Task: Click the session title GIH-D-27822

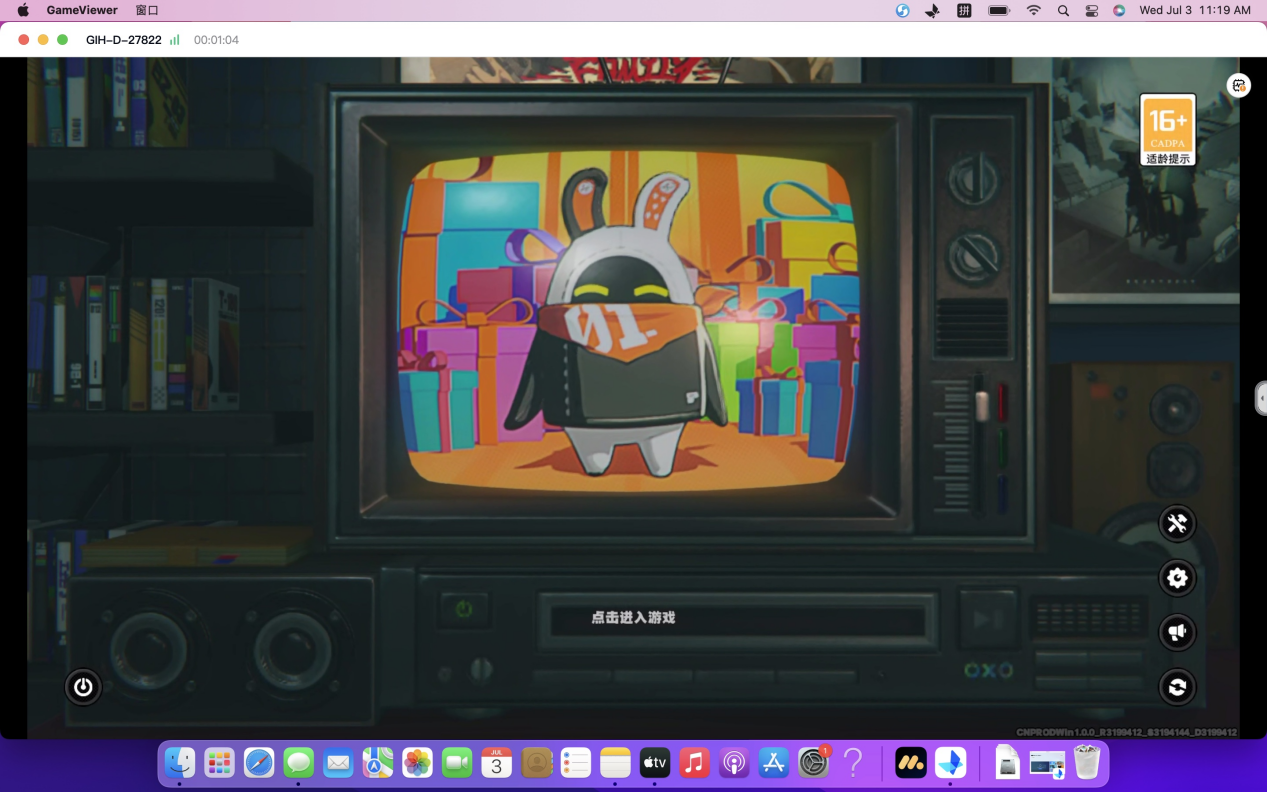Action: click(x=124, y=40)
